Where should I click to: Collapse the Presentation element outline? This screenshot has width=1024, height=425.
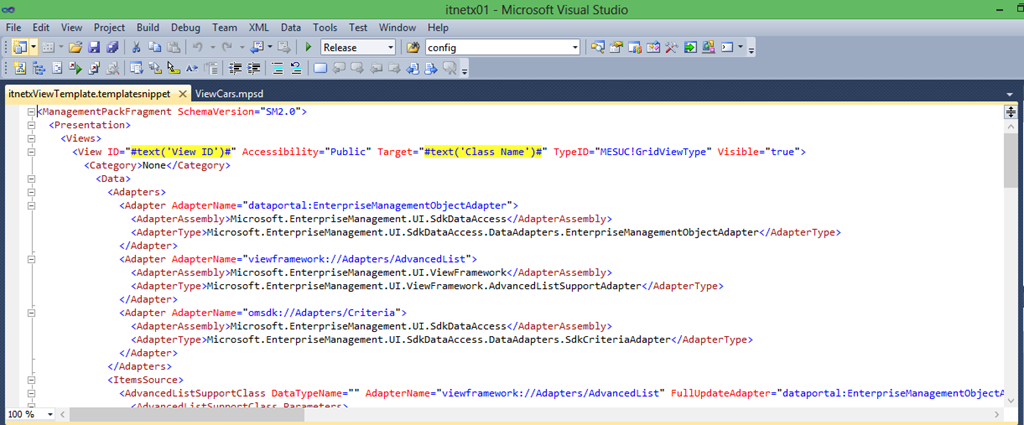click(x=31, y=125)
